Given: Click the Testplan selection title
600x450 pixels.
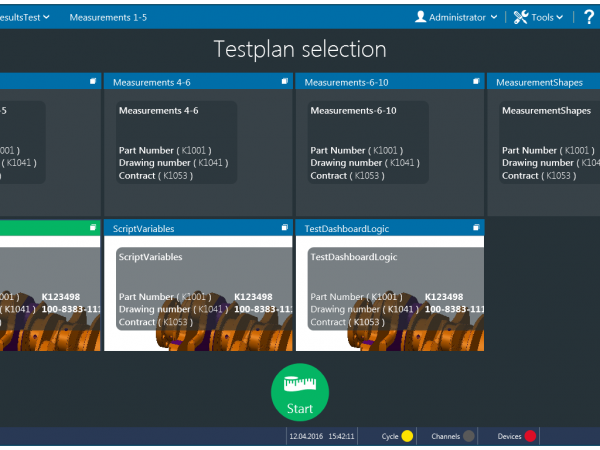Looking at the screenshot, I should coord(300,49).
